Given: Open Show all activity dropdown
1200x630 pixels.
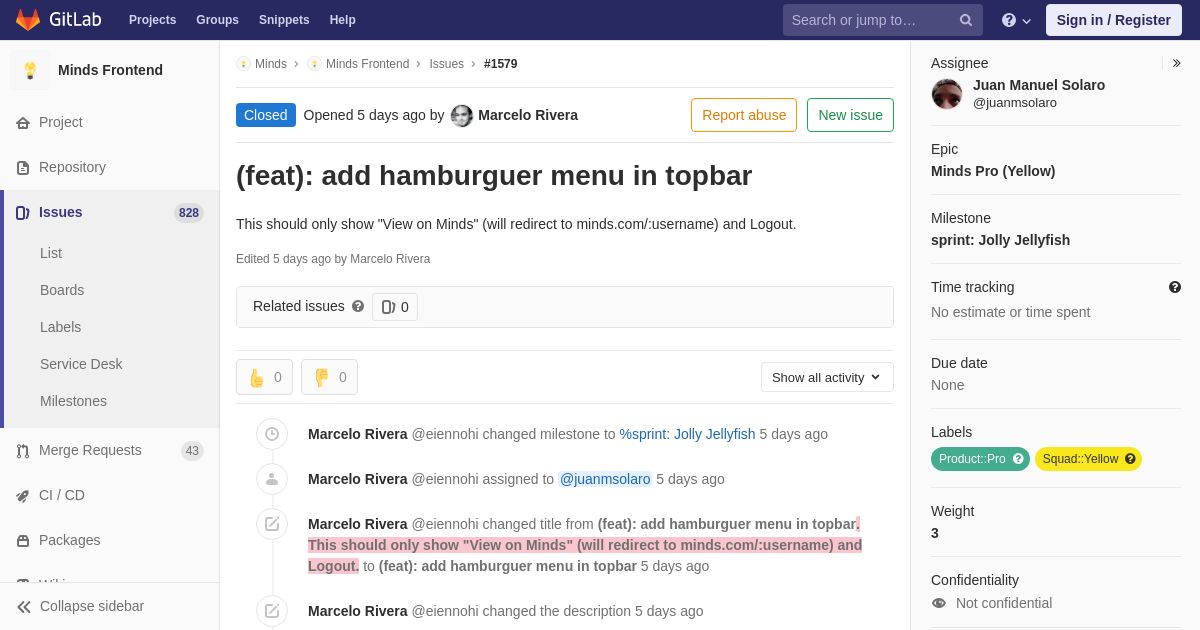Looking at the screenshot, I should click(x=827, y=377).
